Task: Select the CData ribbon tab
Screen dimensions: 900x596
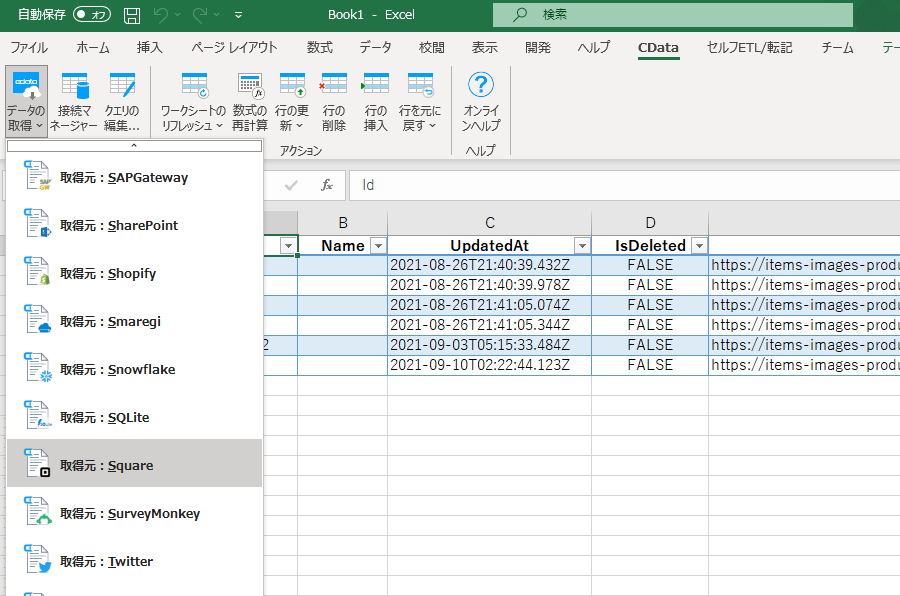Action: 658,48
